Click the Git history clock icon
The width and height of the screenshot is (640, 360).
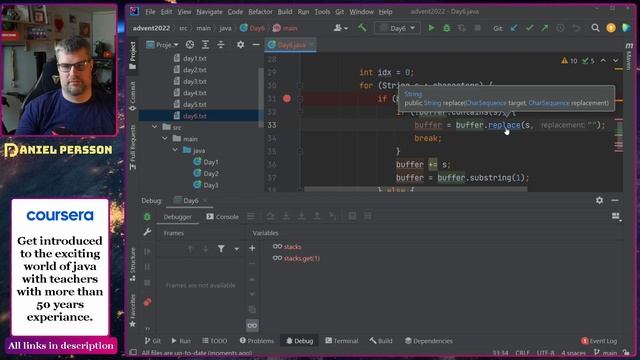click(560, 28)
